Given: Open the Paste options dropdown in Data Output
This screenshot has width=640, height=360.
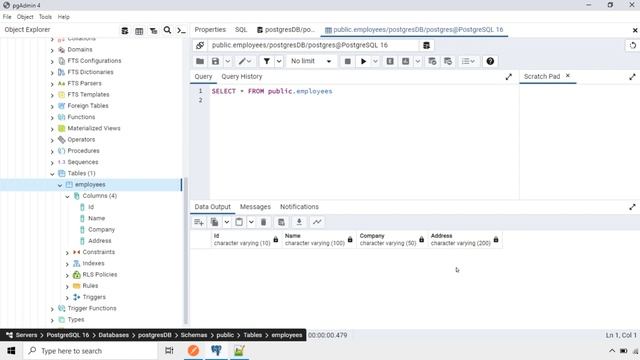Looking at the screenshot, I should pos(251,222).
